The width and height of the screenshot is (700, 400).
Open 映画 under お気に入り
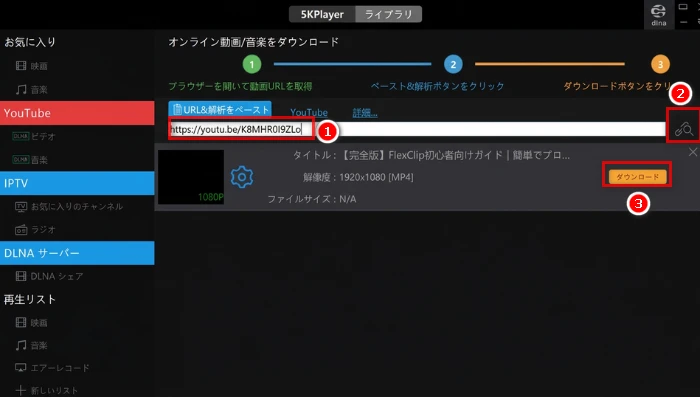pos(39,66)
